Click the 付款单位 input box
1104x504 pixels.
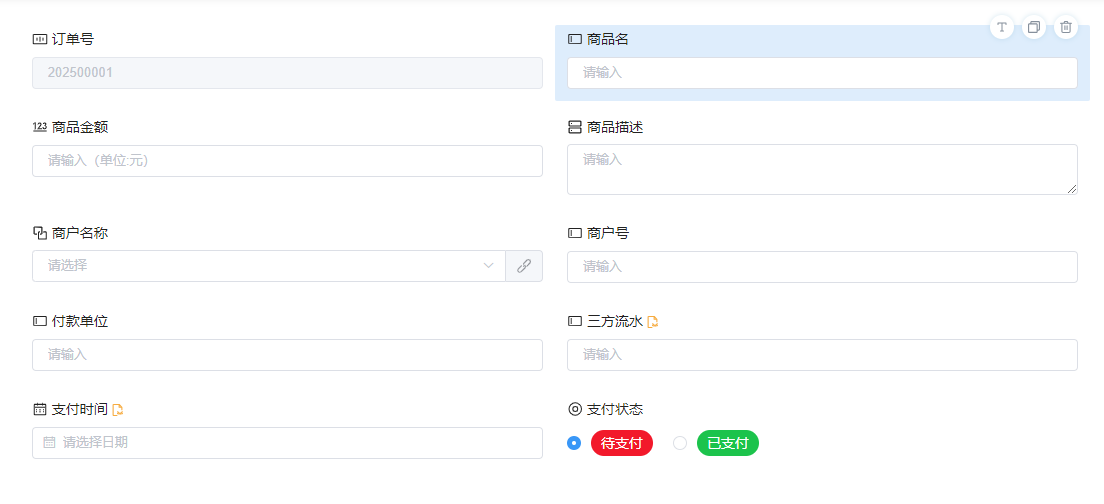click(x=287, y=355)
